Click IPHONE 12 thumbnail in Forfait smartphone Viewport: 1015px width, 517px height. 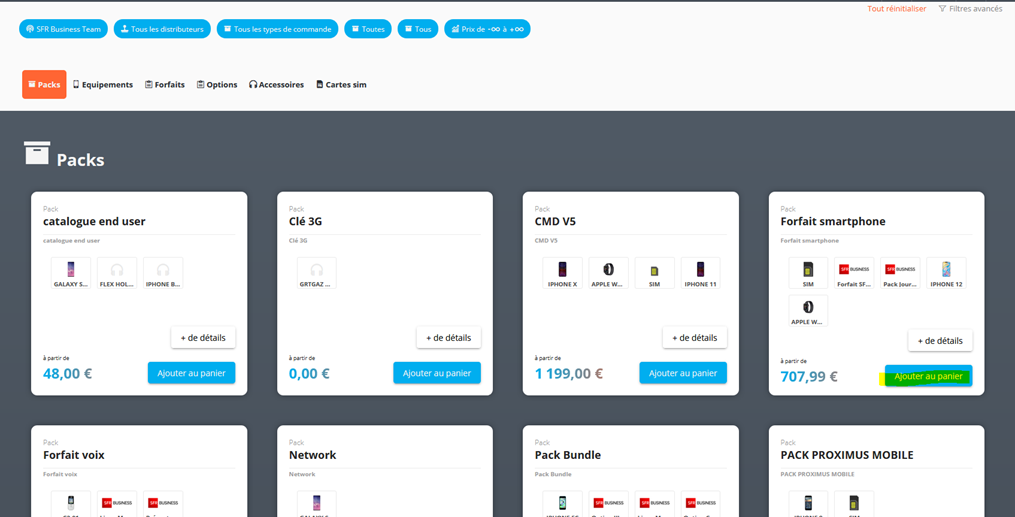(946, 273)
